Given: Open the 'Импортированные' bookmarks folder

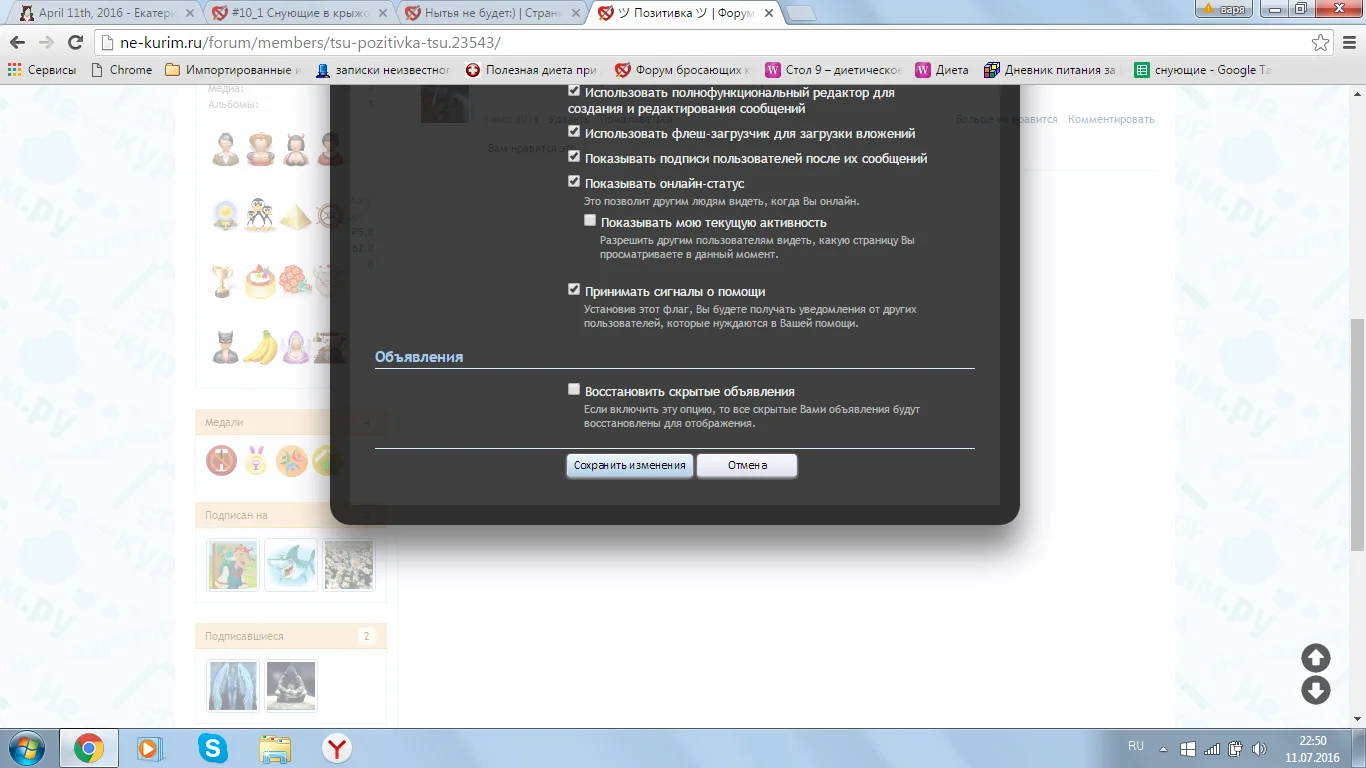Looking at the screenshot, I should point(233,70).
